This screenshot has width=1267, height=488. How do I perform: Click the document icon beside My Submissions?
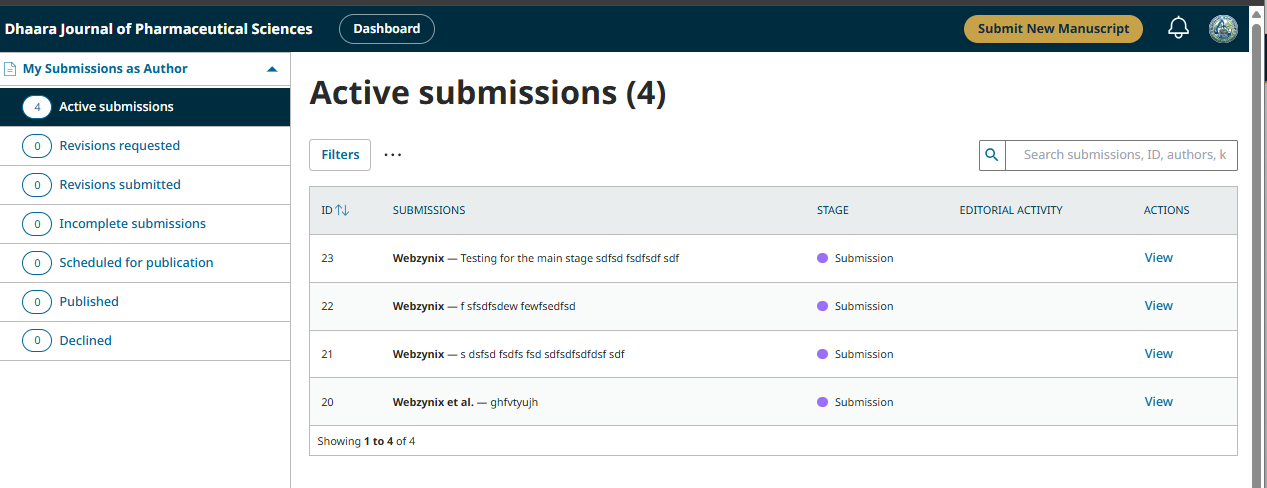click(x=10, y=69)
